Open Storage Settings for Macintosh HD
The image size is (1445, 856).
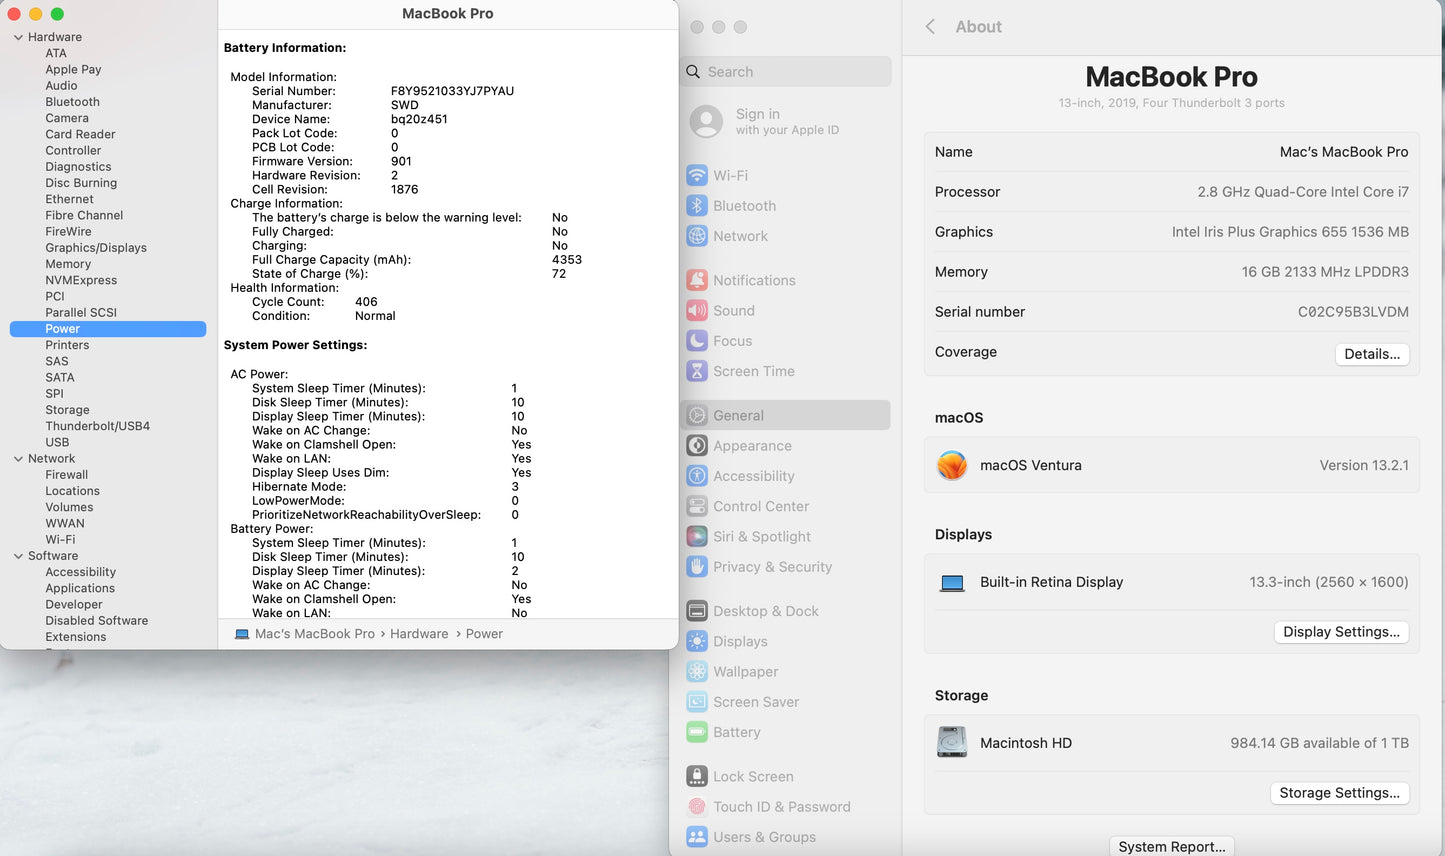pyautogui.click(x=1339, y=792)
